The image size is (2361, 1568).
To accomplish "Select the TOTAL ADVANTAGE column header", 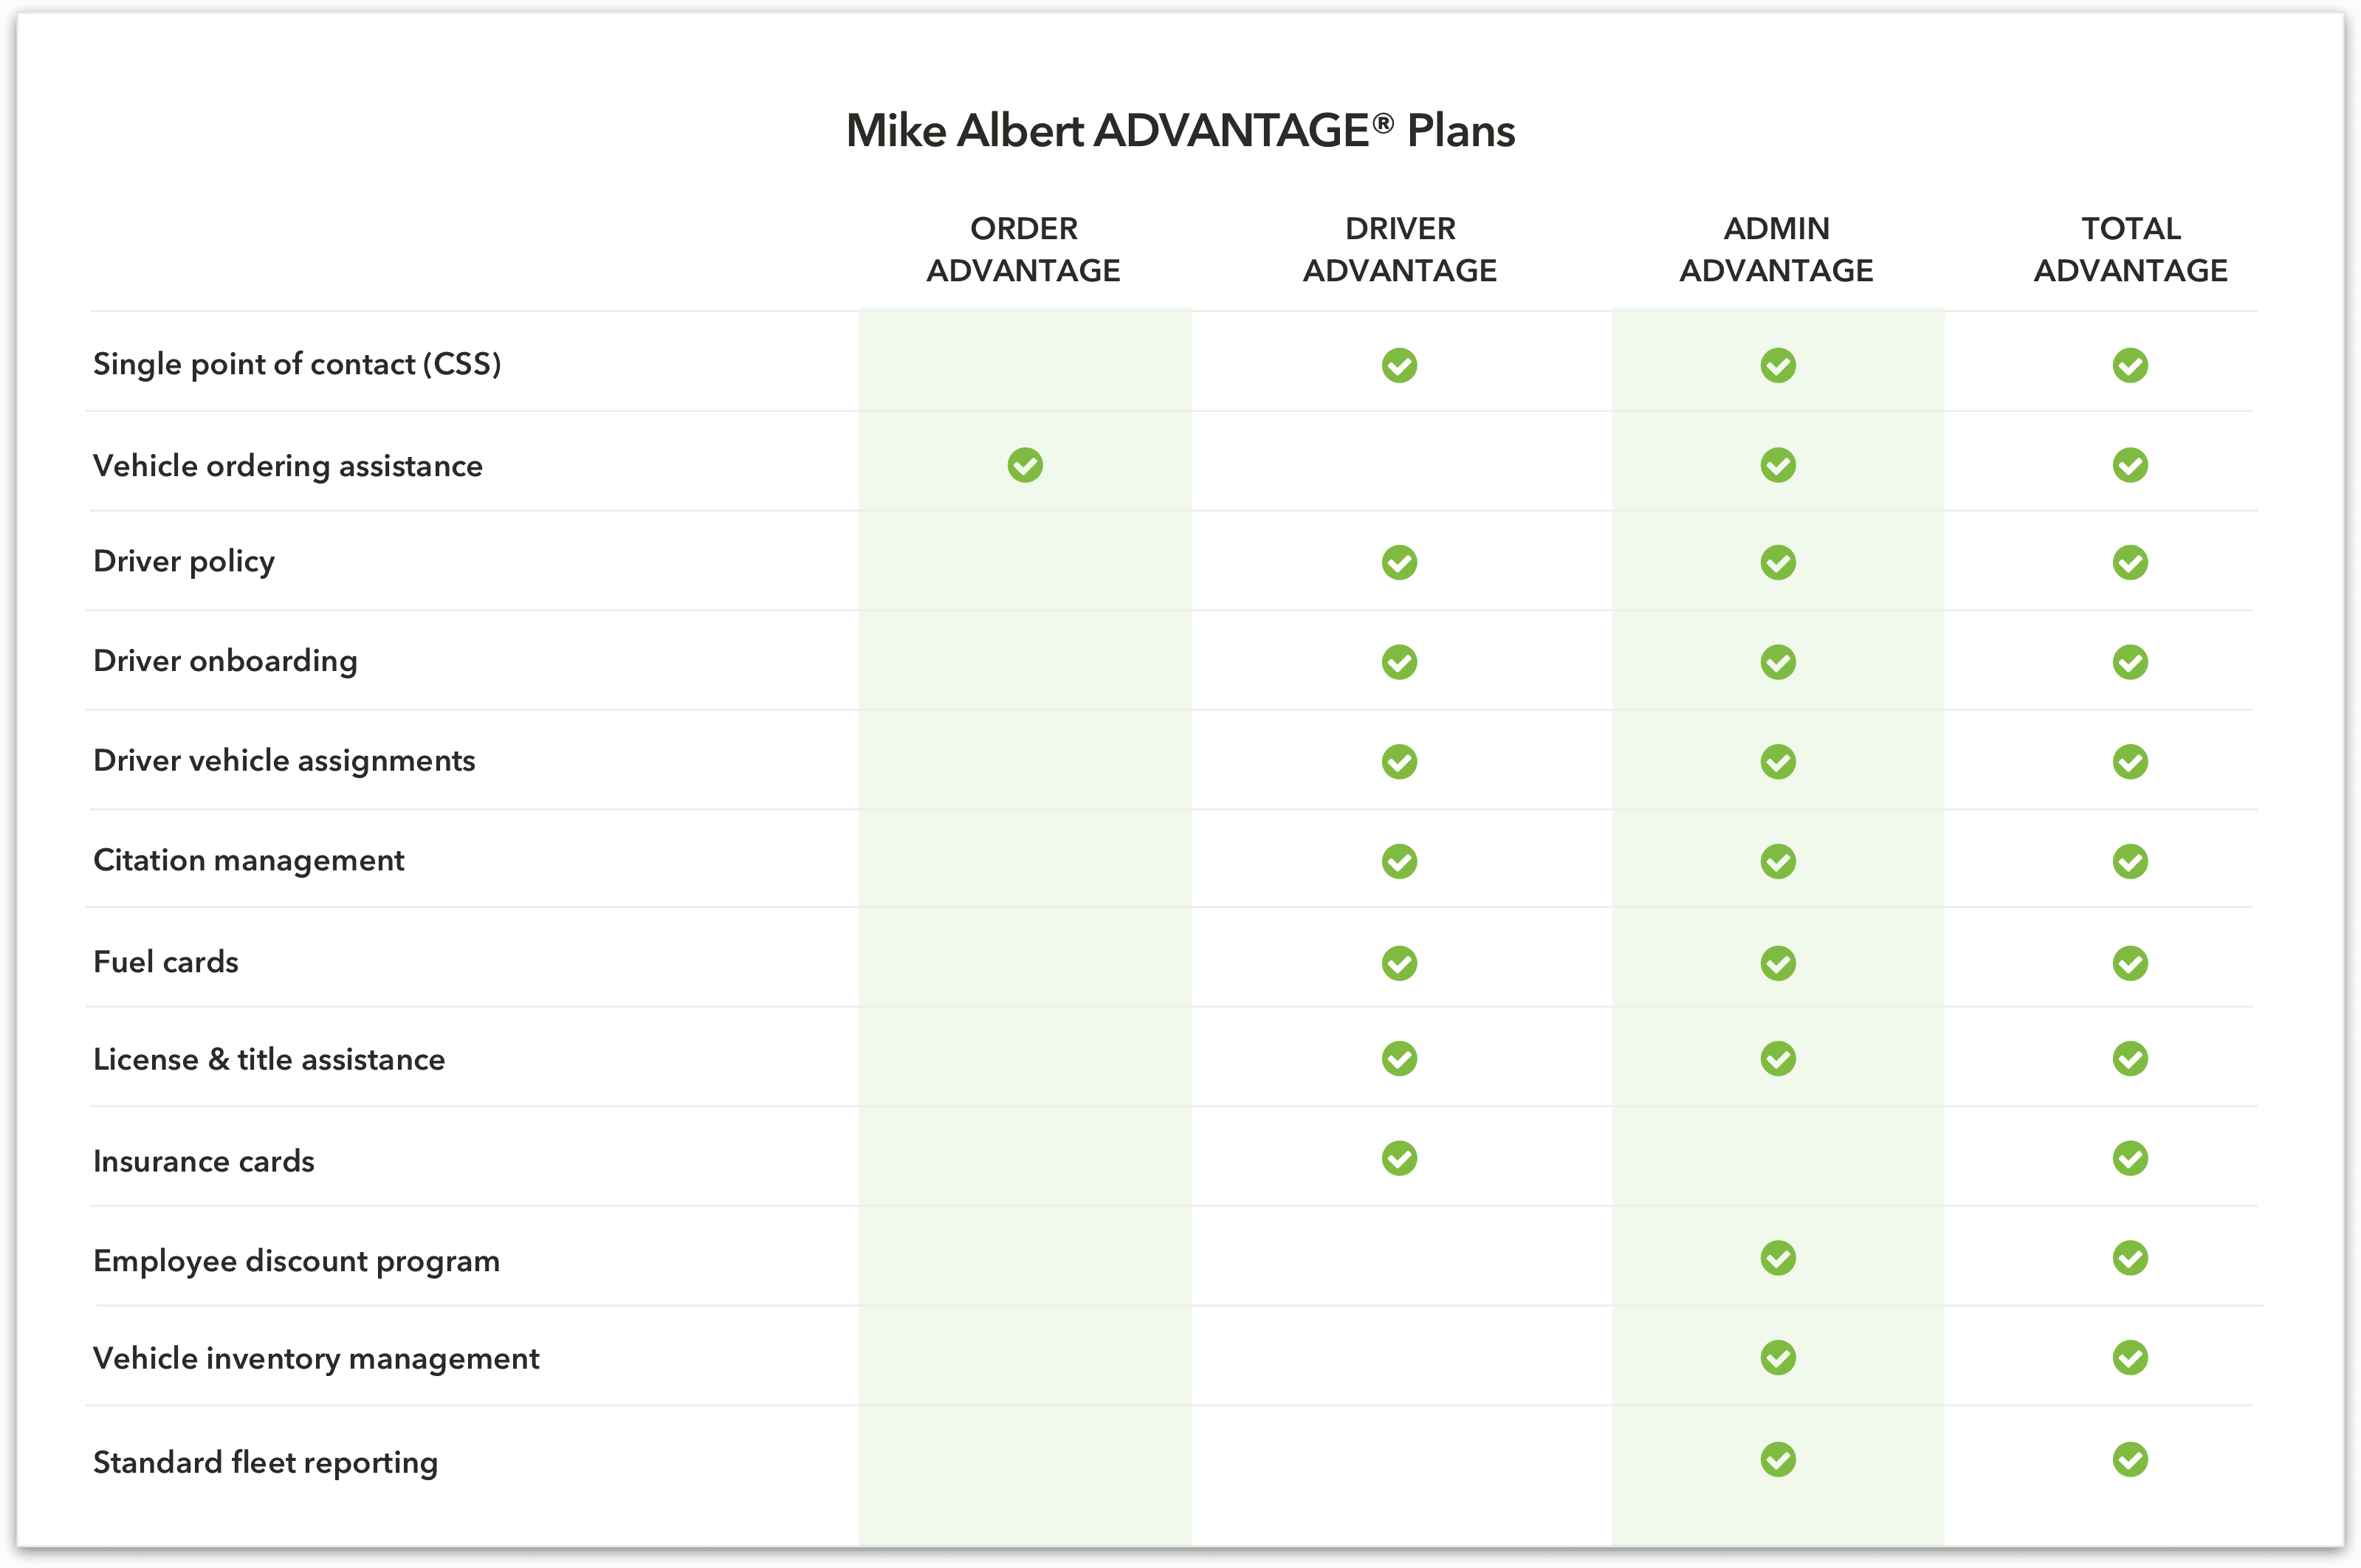I will click(x=2130, y=249).
